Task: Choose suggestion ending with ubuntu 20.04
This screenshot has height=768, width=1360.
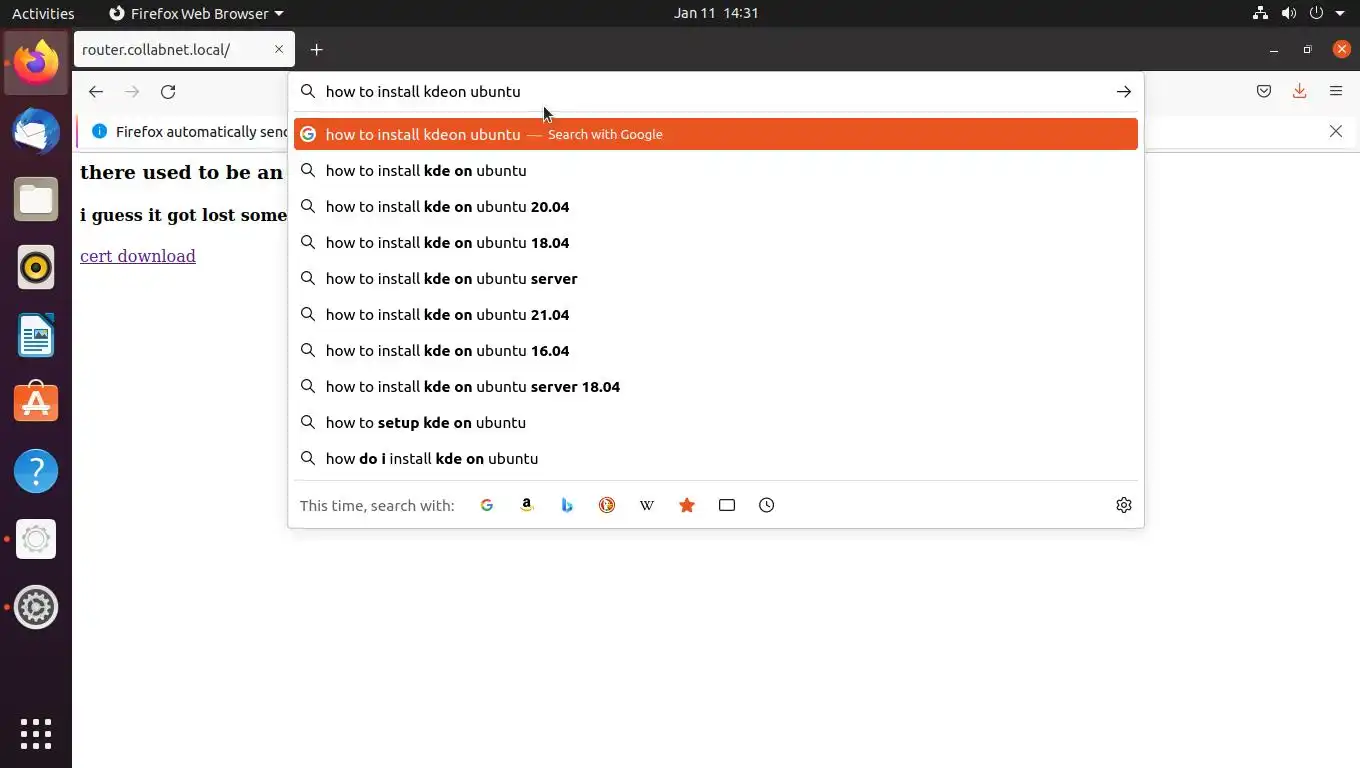Action: (716, 206)
